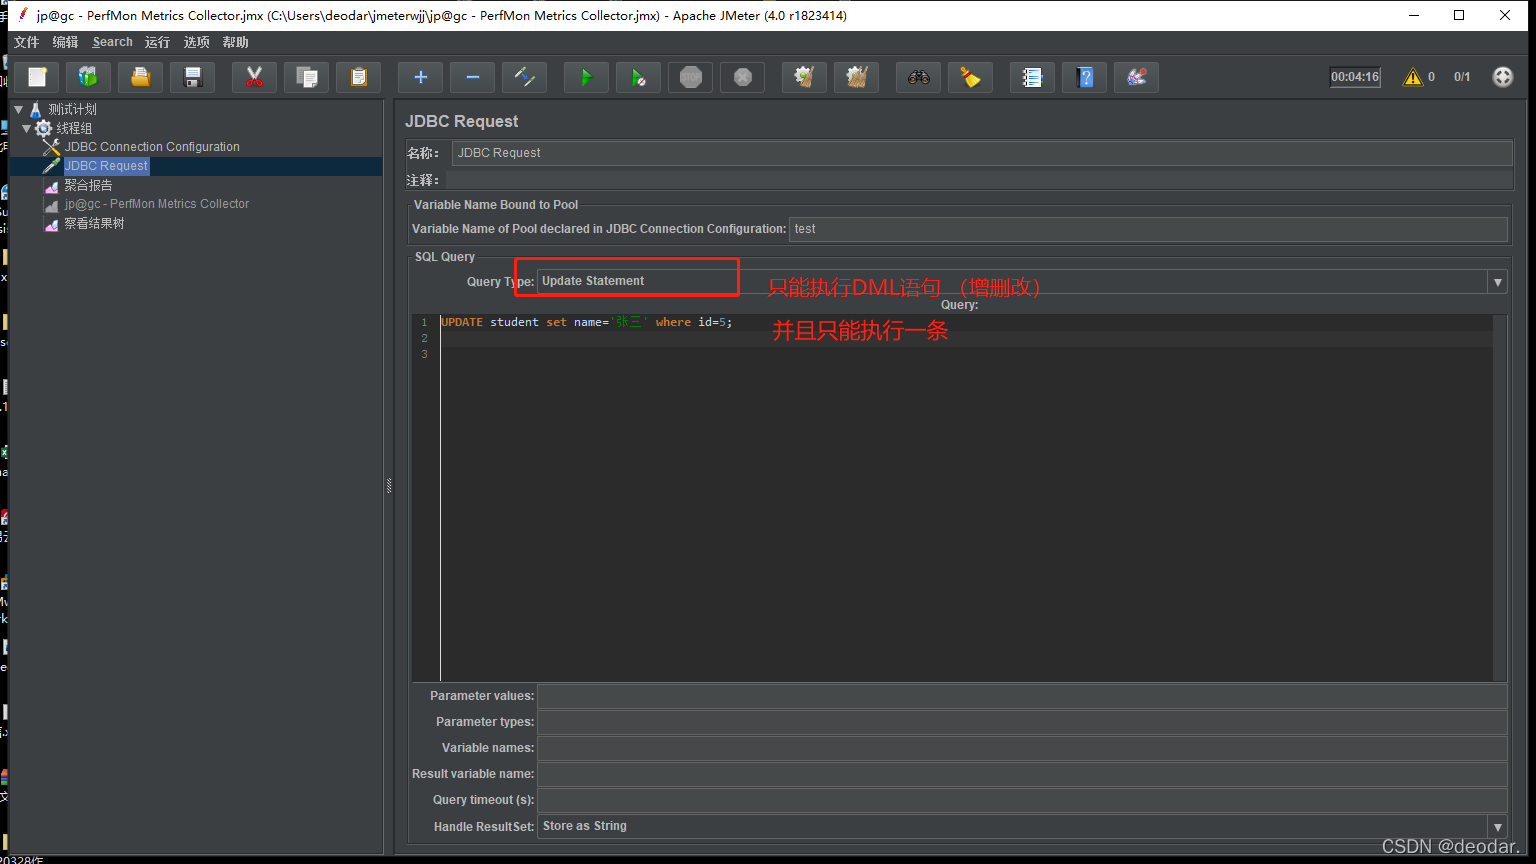Click the Parameter values field

pyautogui.click(x=1022, y=696)
